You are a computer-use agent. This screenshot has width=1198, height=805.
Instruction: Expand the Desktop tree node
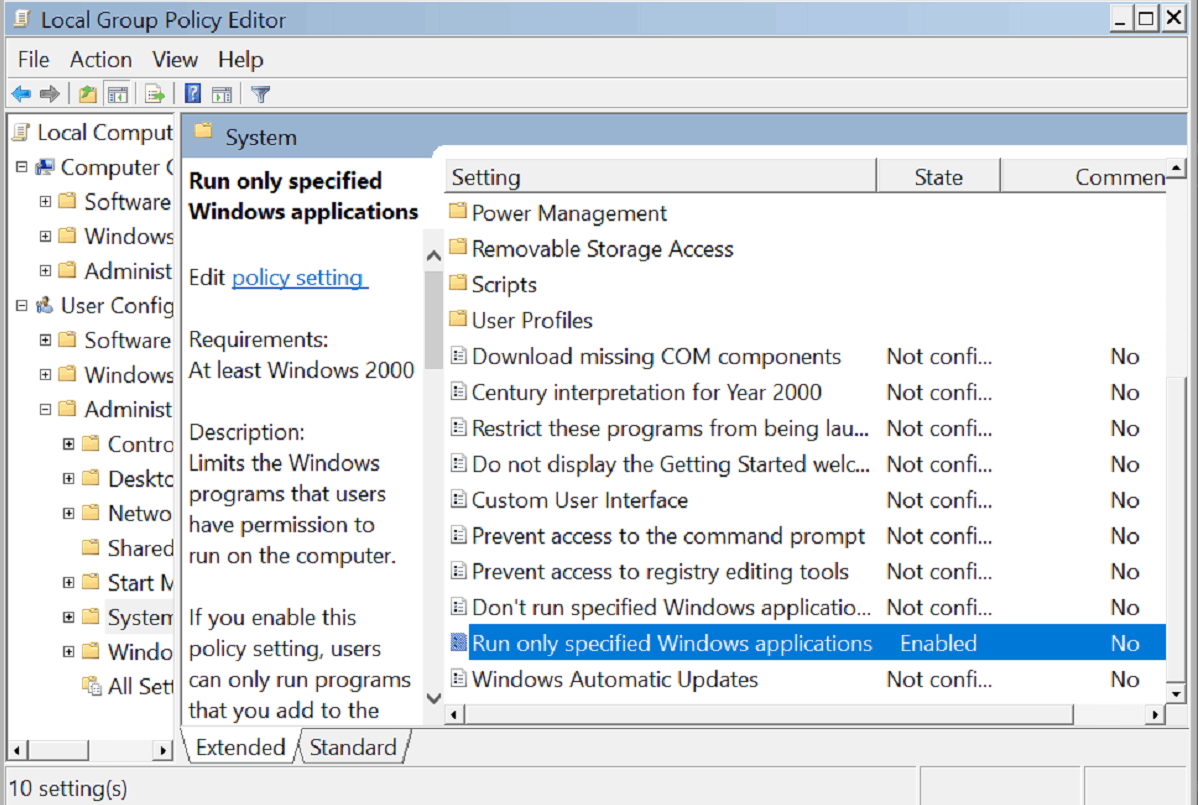[69, 478]
